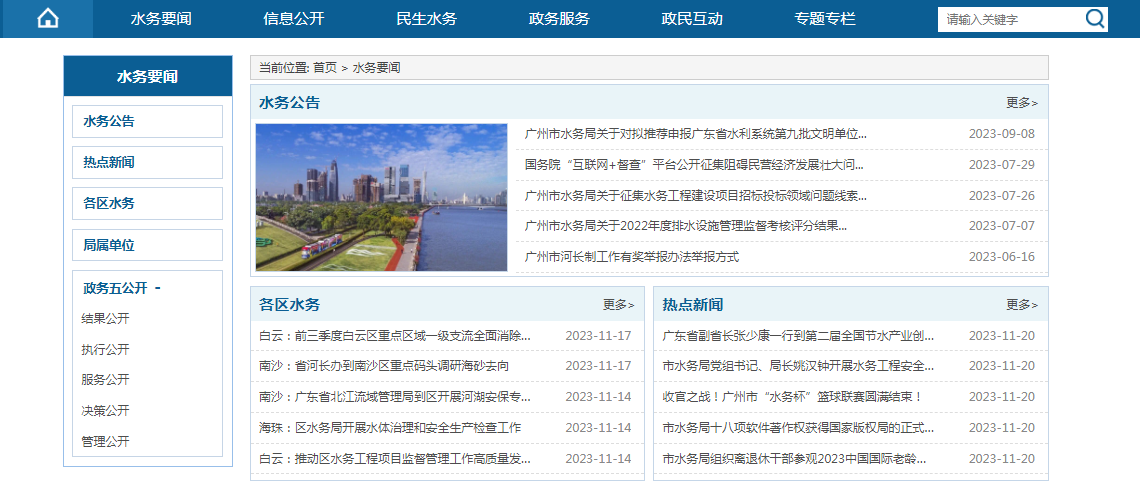Collapse the 政务五公开 sidebar section

pos(158,288)
